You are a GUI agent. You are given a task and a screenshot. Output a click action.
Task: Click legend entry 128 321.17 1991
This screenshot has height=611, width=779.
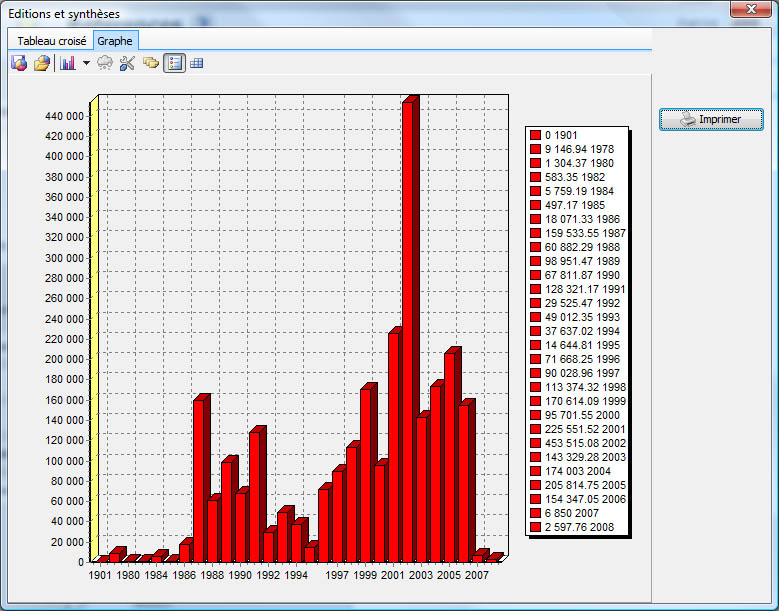[578, 289]
